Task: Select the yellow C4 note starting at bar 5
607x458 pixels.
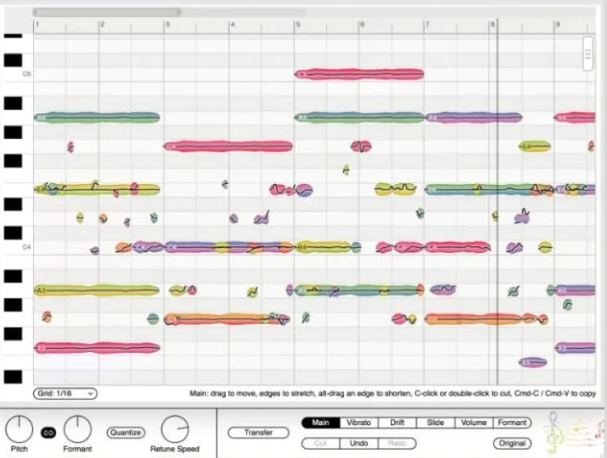Action: [x=323, y=247]
